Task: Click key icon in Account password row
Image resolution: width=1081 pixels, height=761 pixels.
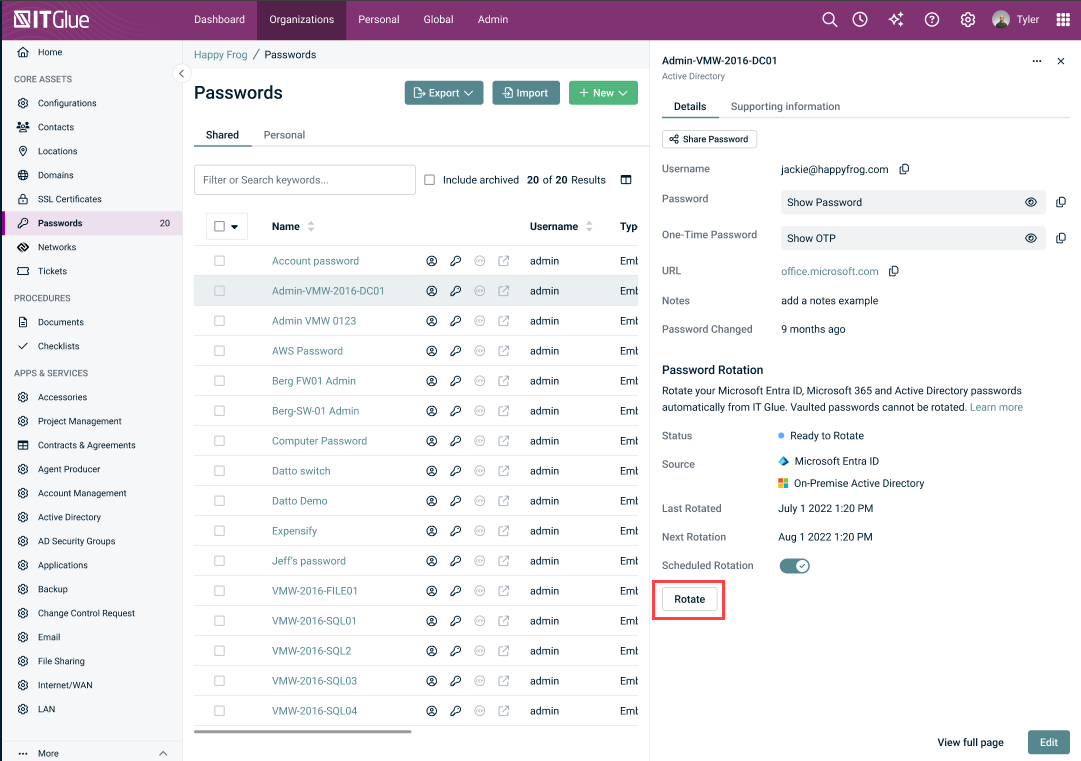Action: (x=455, y=261)
